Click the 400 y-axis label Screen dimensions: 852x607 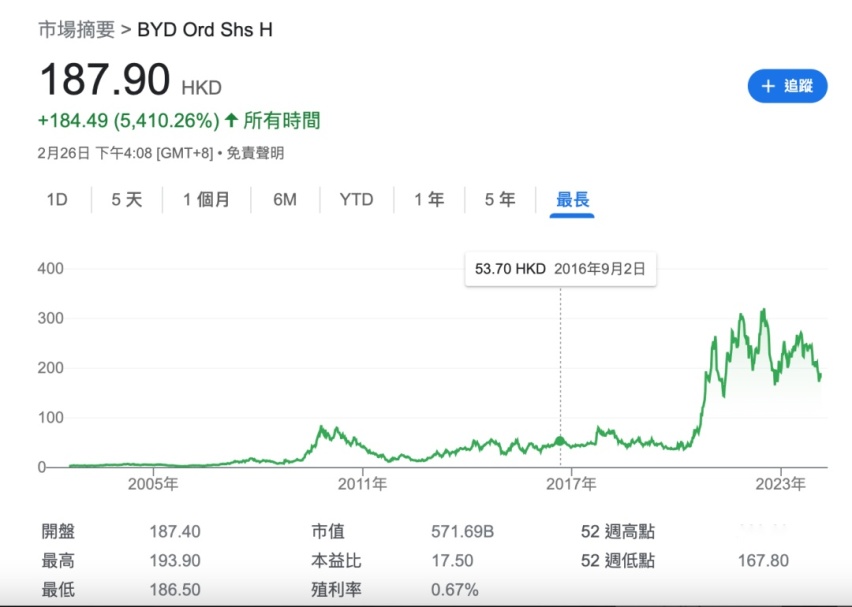(51, 268)
